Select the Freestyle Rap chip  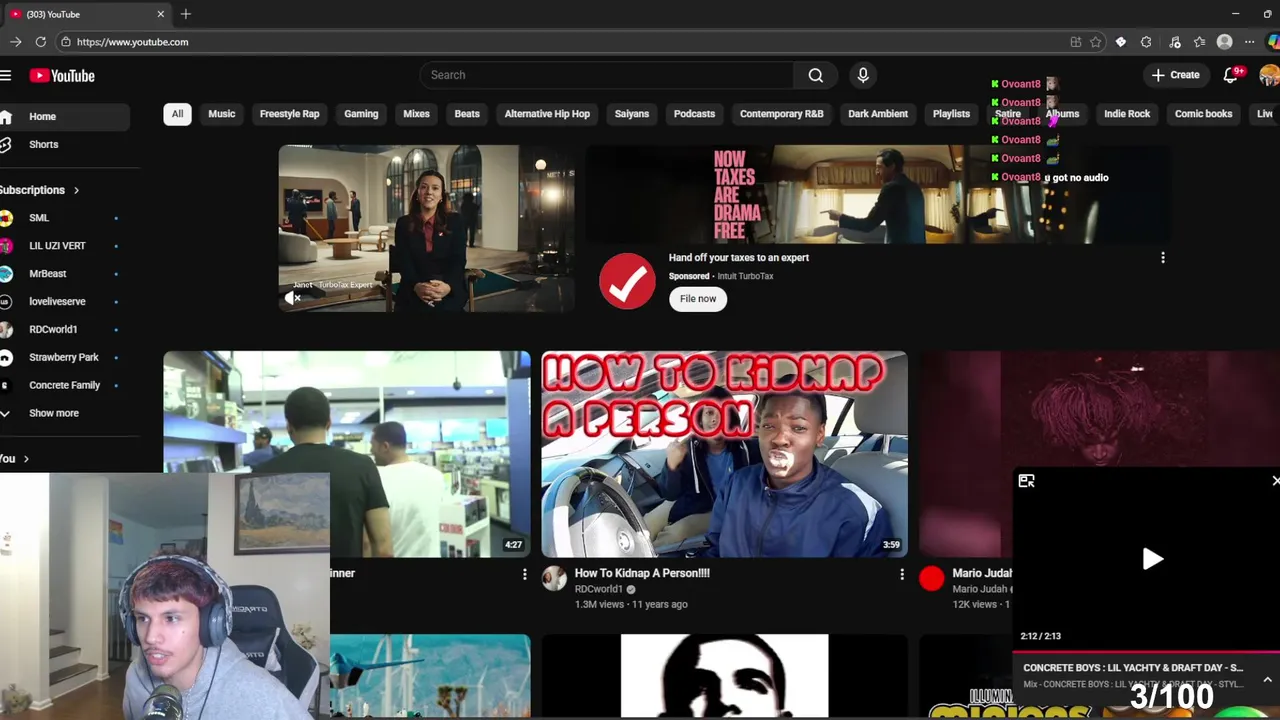[289, 114]
